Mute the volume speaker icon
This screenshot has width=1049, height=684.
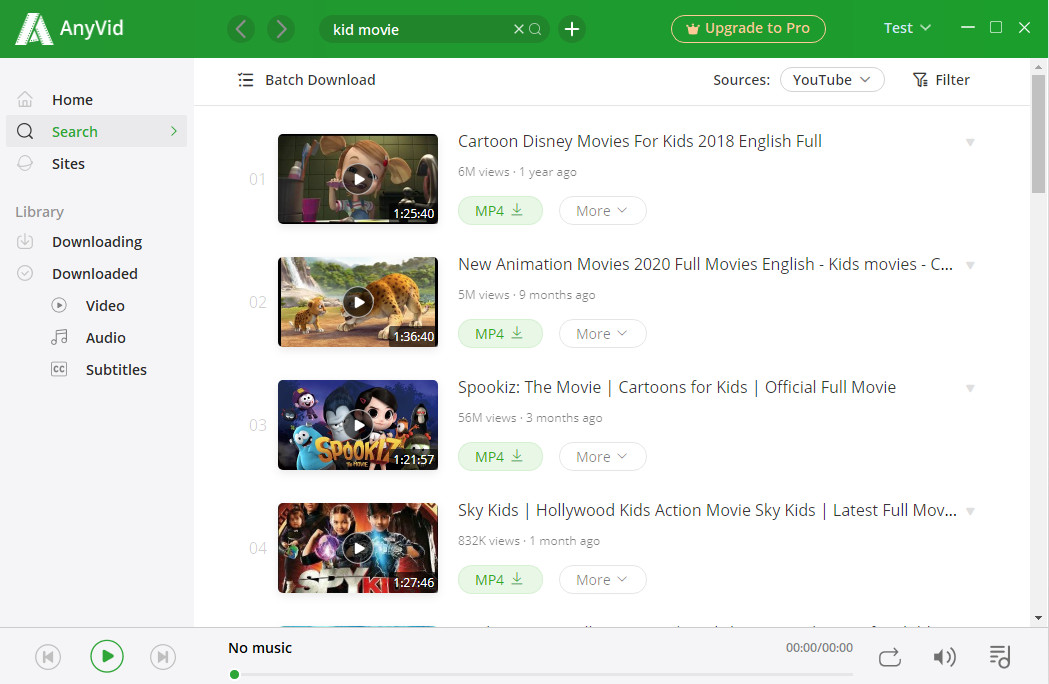[944, 656]
